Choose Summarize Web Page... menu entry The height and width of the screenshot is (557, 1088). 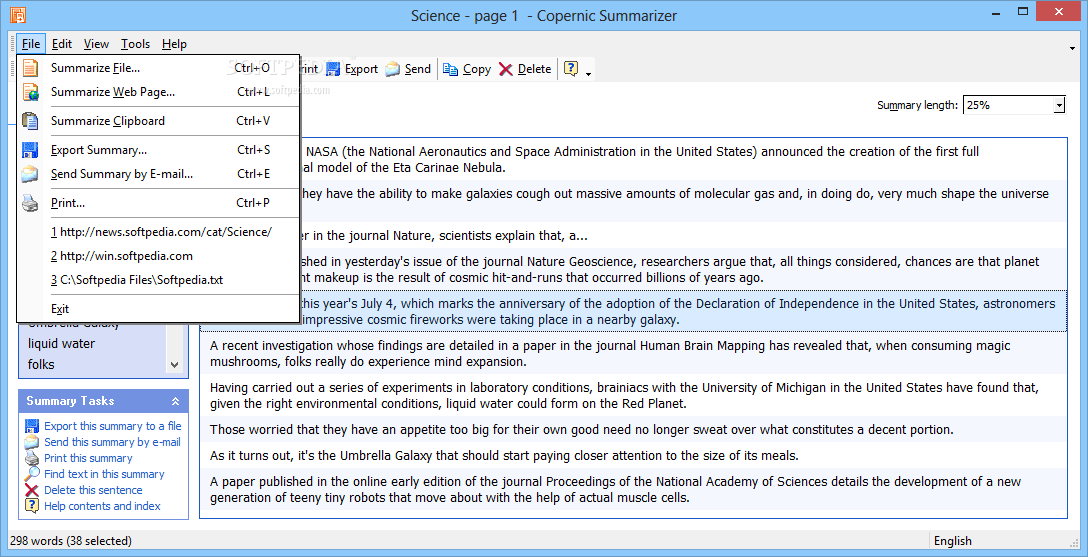[158, 92]
